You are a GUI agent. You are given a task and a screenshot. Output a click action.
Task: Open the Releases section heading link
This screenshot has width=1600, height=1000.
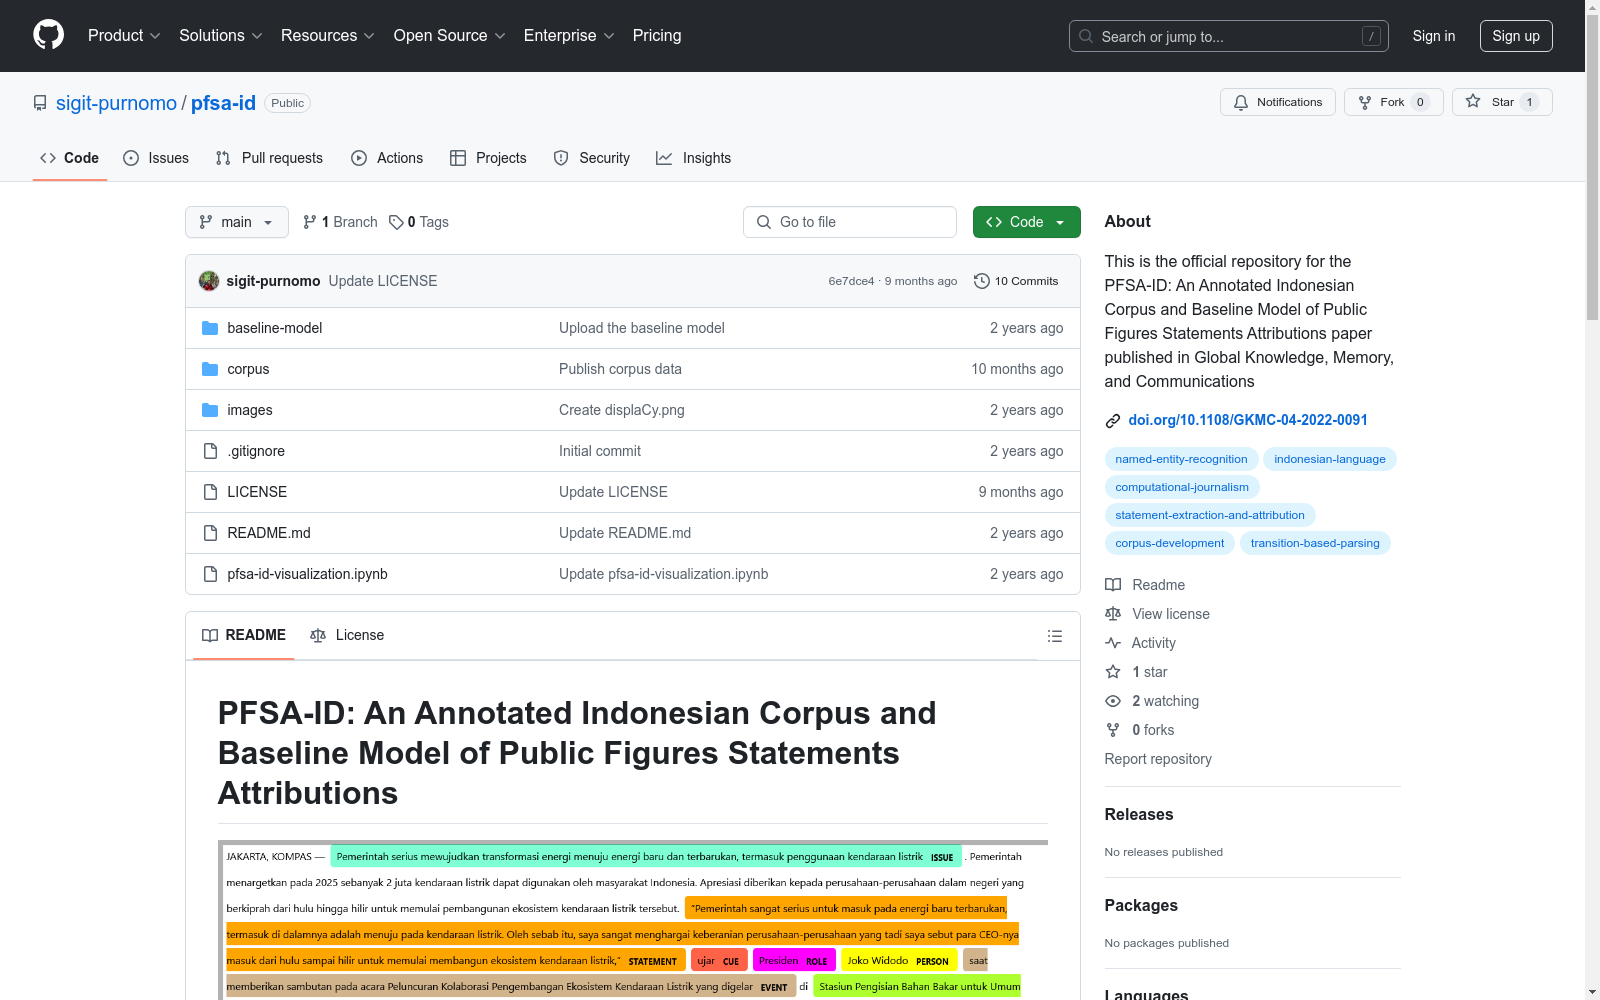[1139, 814]
